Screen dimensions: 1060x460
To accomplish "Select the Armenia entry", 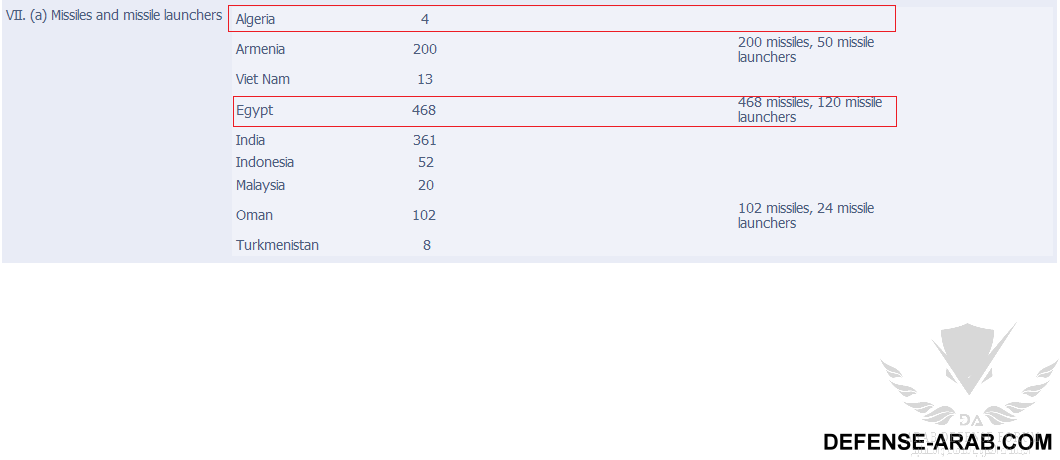I will pyautogui.click(x=260, y=49).
